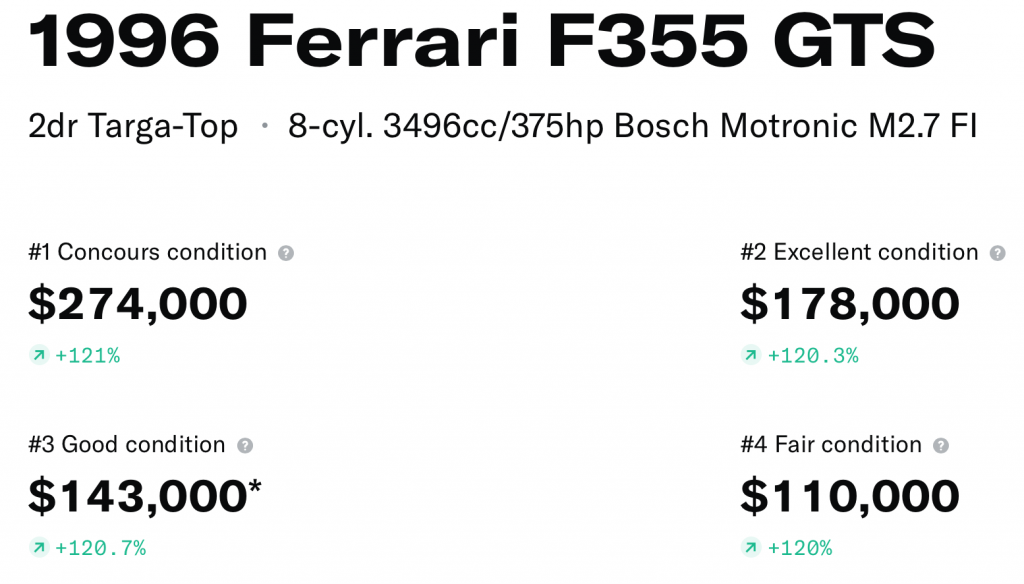Click the help icon beside Good condition
Screen dimensions: 1024x584
[x=245, y=445]
